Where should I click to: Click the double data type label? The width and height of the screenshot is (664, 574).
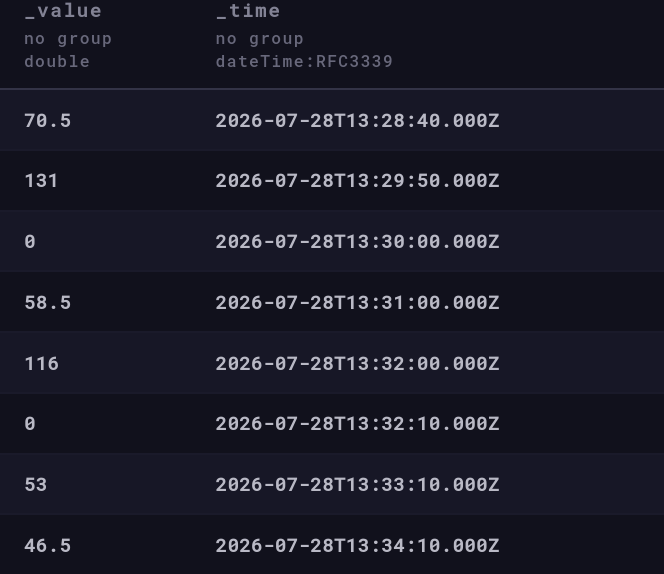pos(57,62)
